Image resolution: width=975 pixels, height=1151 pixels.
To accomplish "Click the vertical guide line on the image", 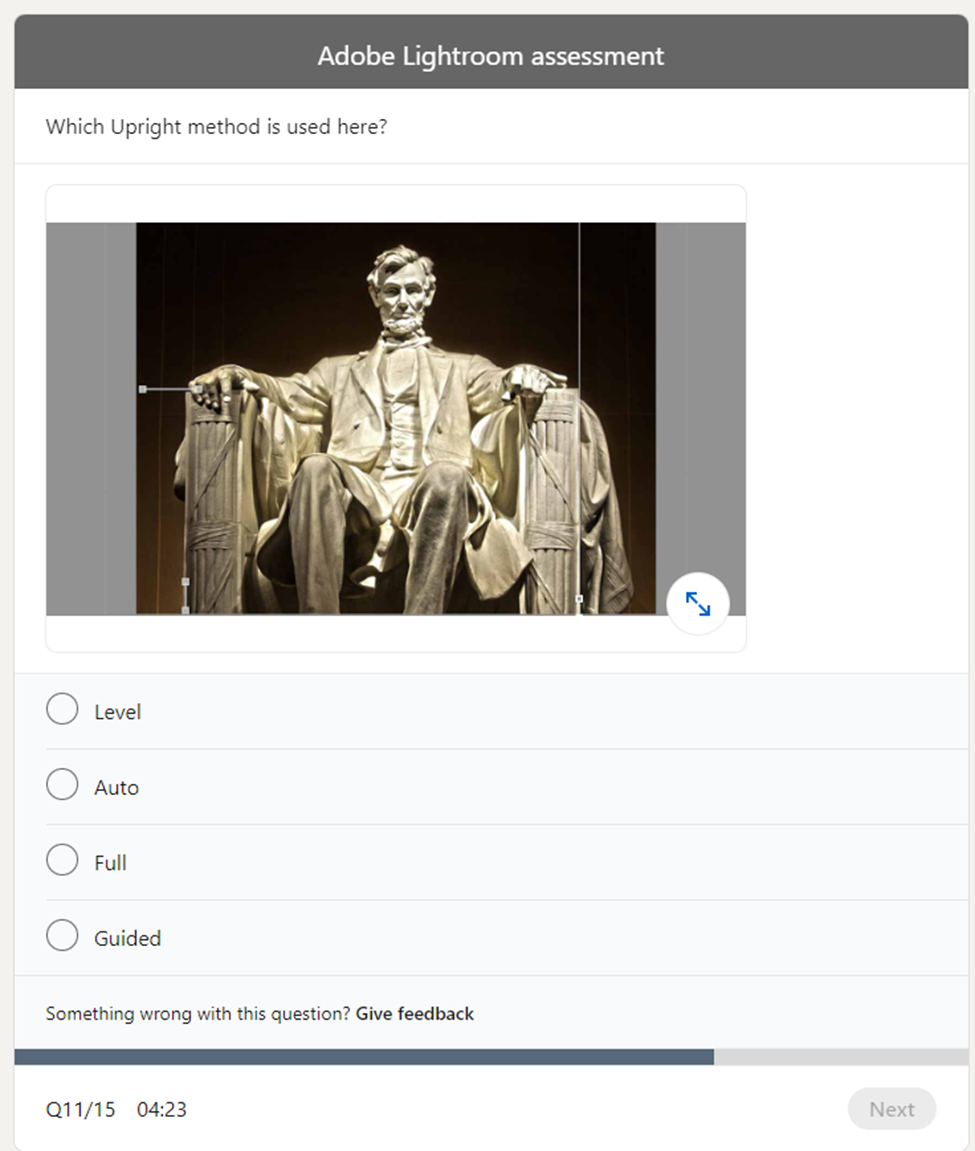I will pyautogui.click(x=577, y=400).
